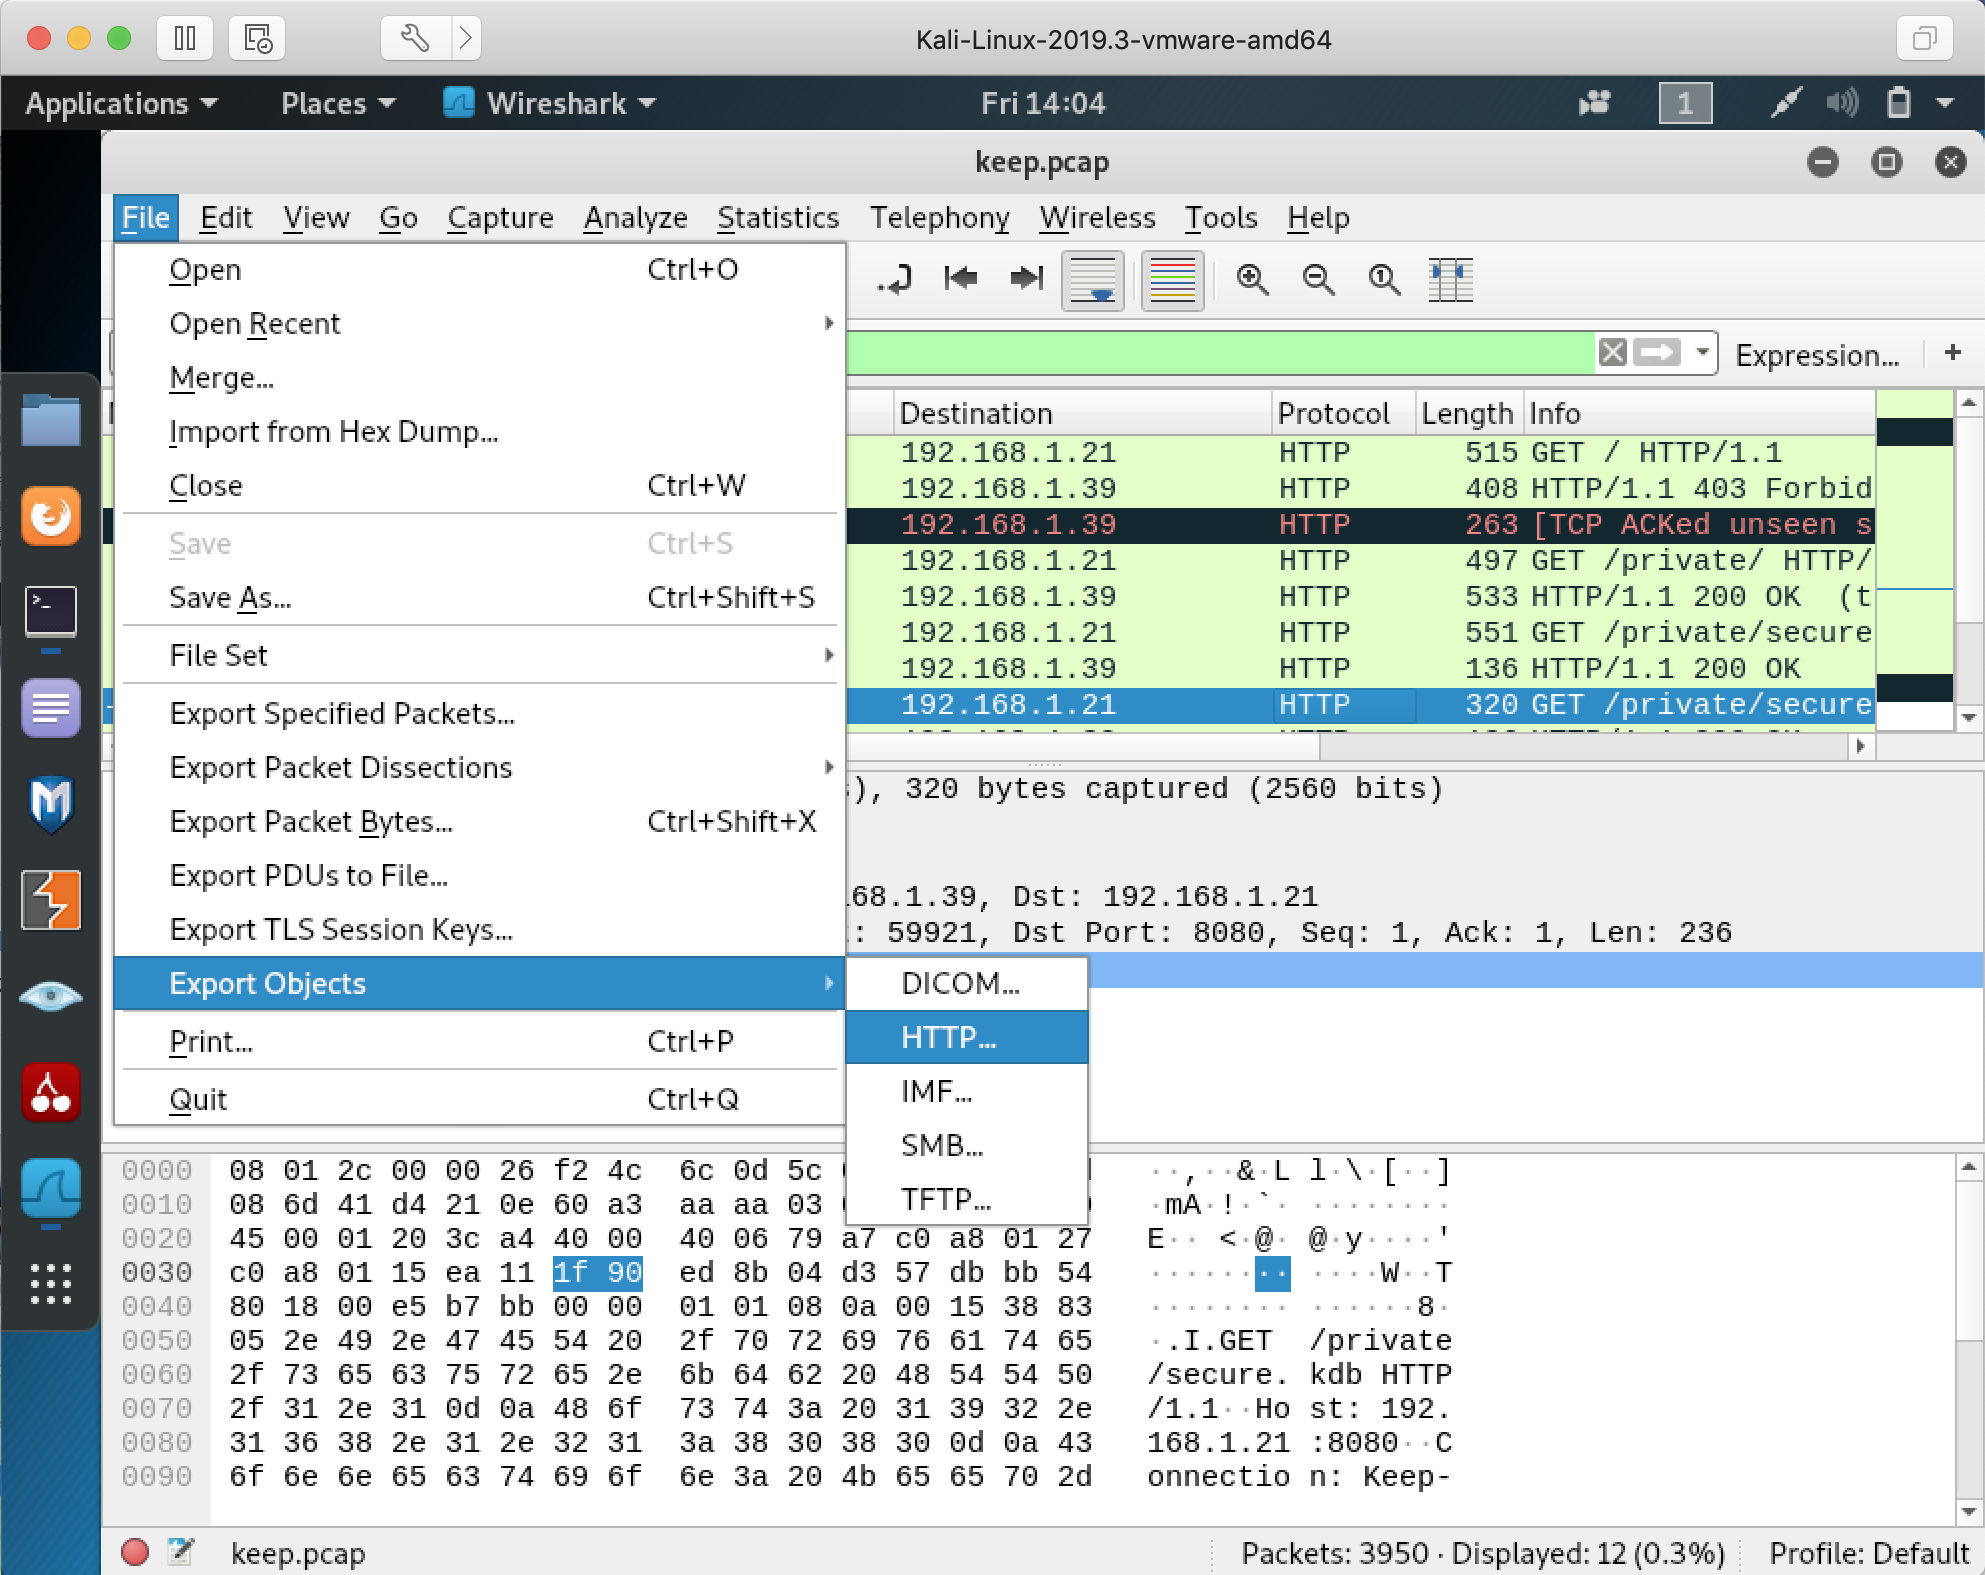Take a VM snapshot icon
The width and height of the screenshot is (1985, 1575).
tap(257, 39)
